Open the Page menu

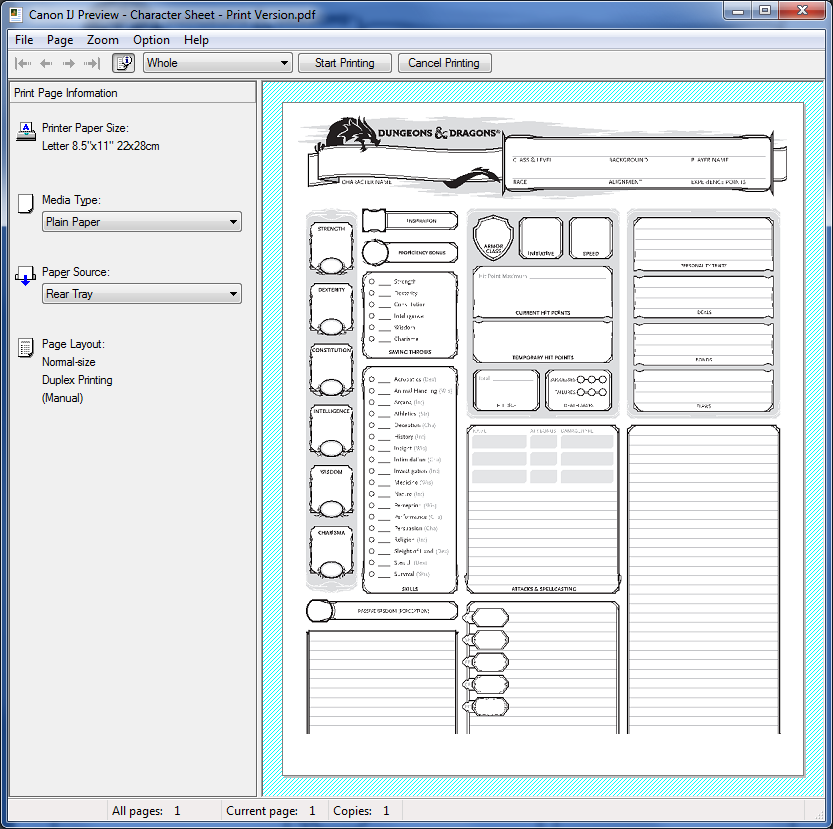coord(60,40)
